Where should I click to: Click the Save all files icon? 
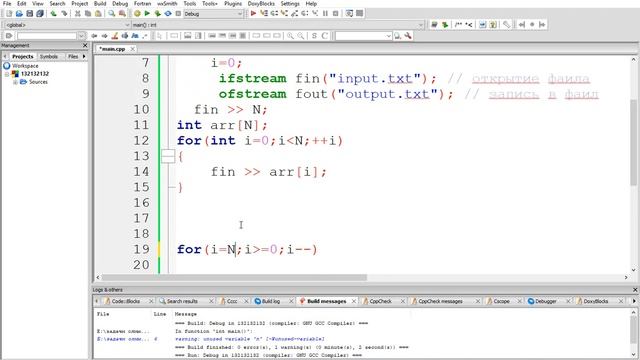40,13
